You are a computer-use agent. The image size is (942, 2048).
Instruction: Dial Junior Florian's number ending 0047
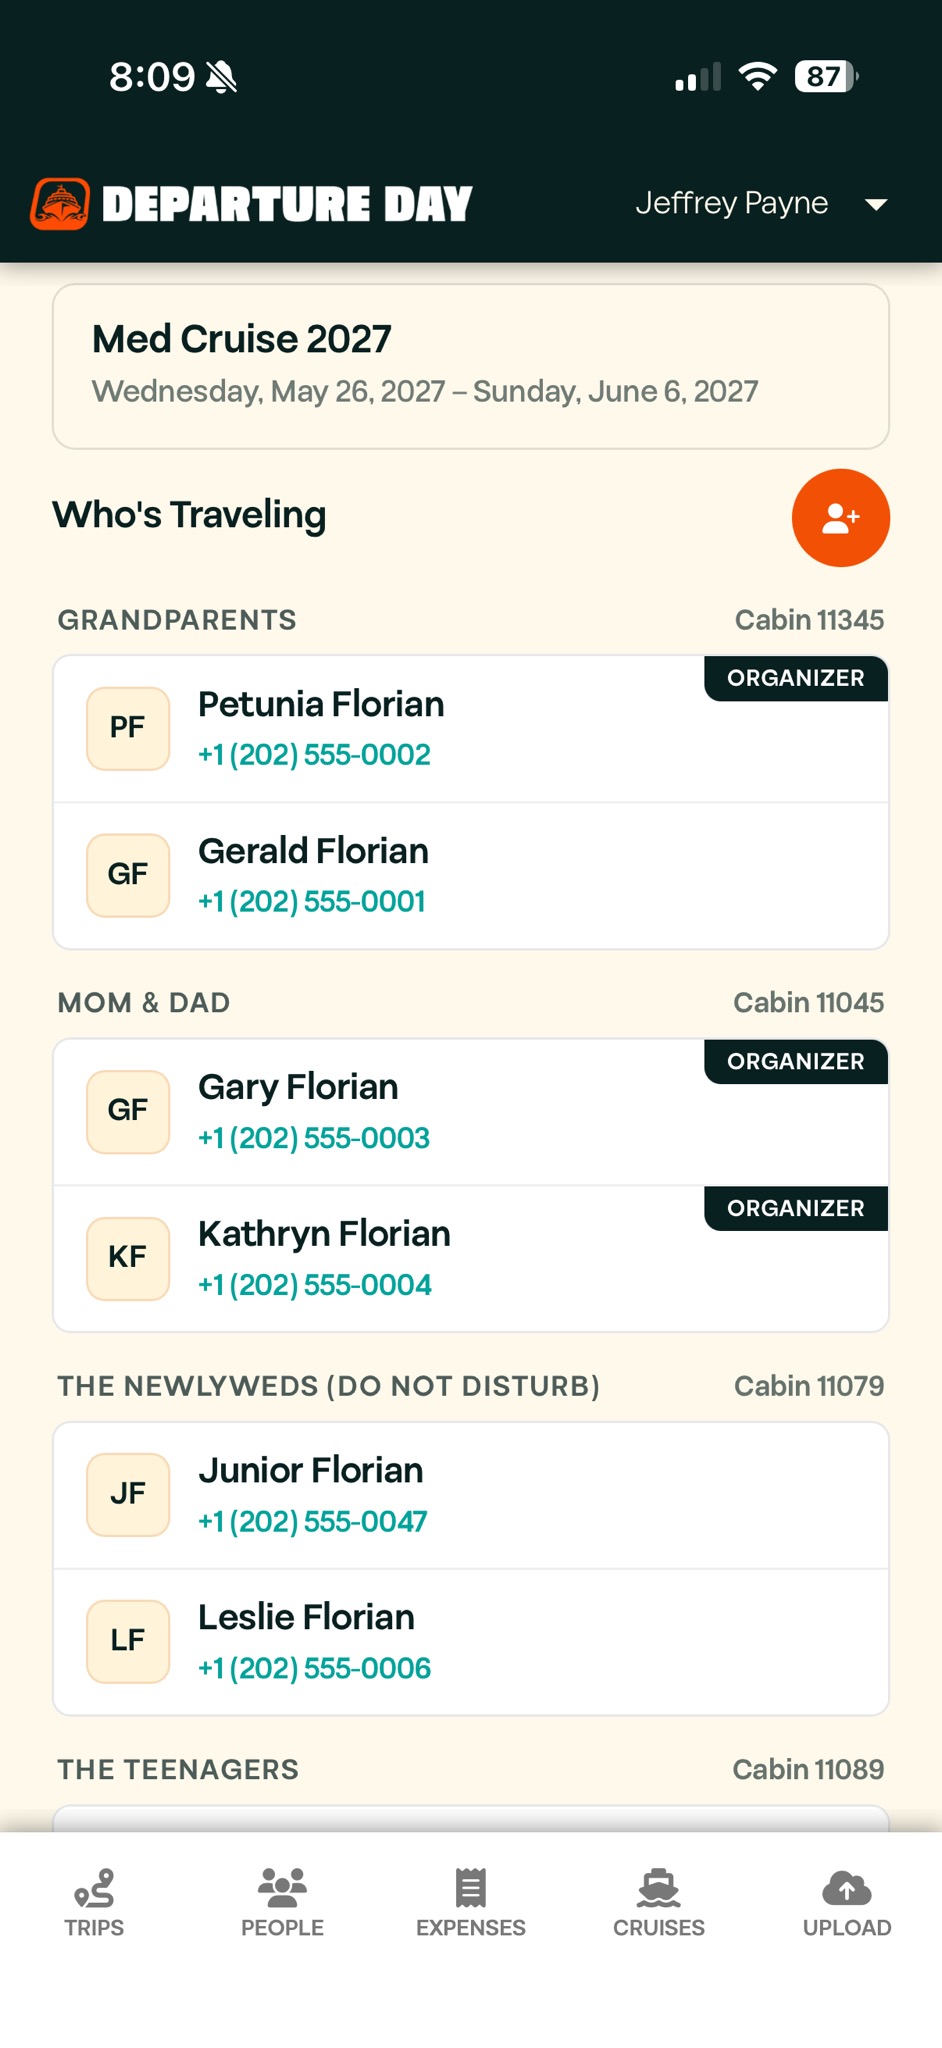tap(313, 1522)
